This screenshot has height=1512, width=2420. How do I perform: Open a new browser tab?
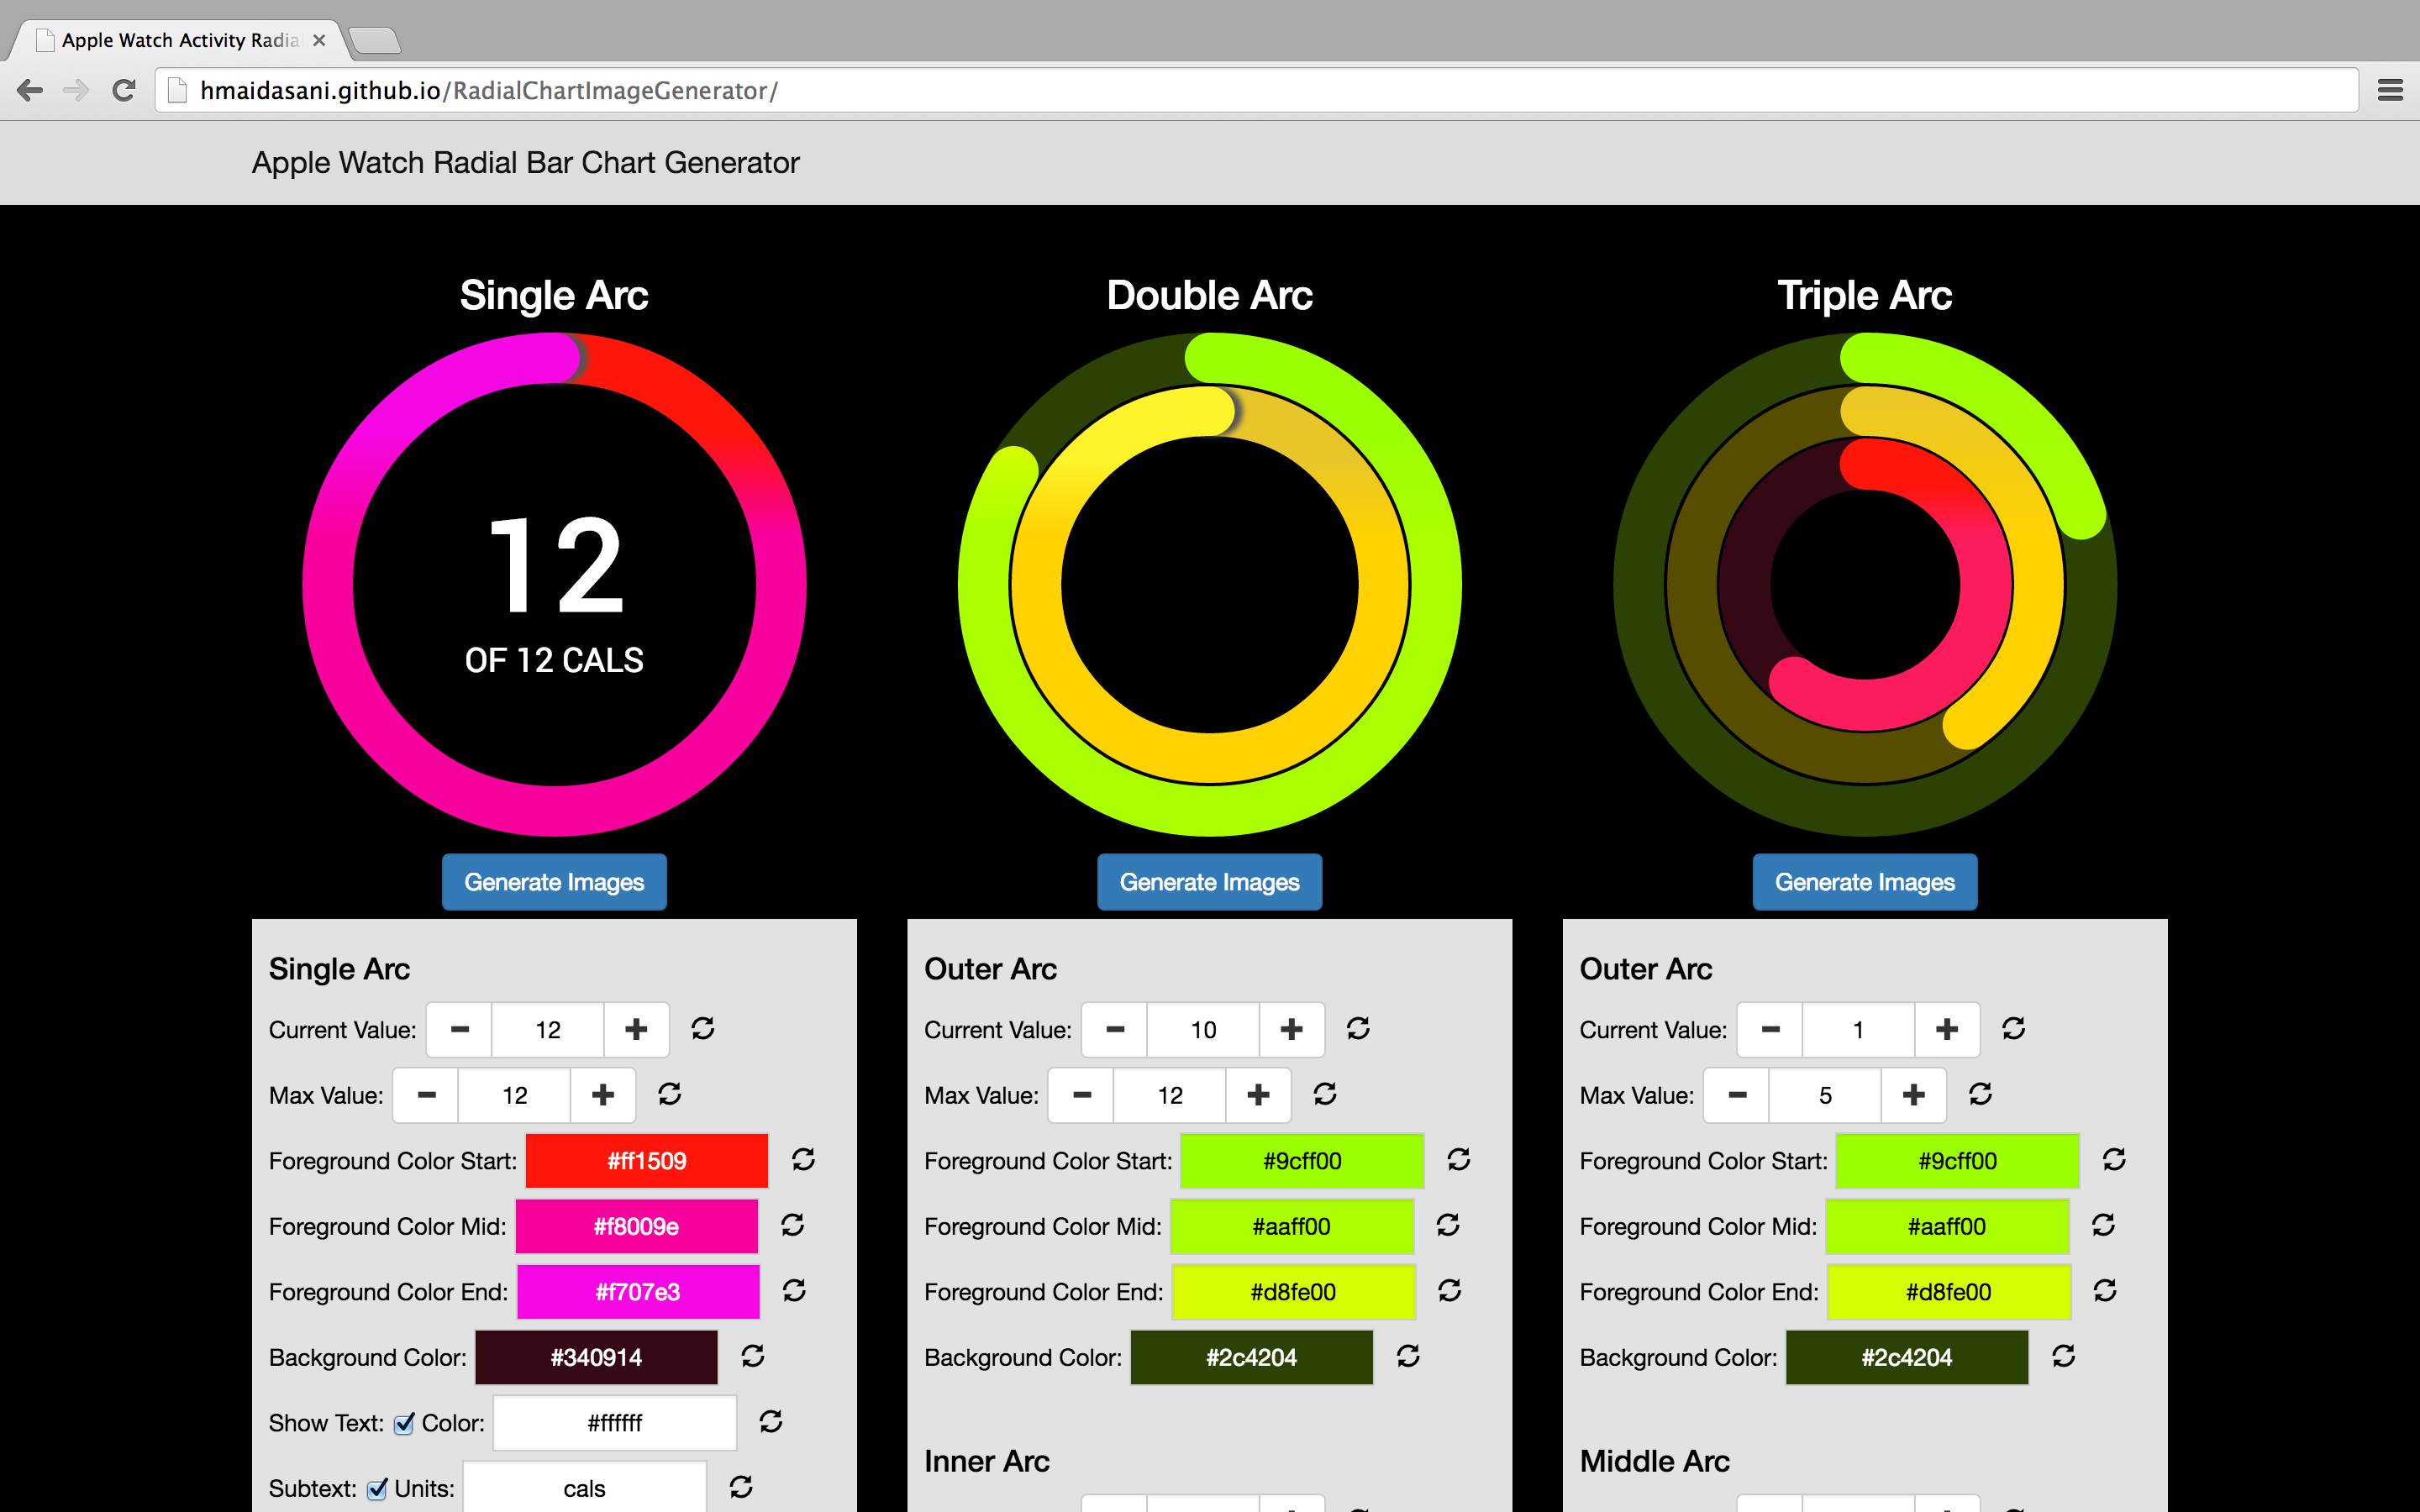coord(375,40)
